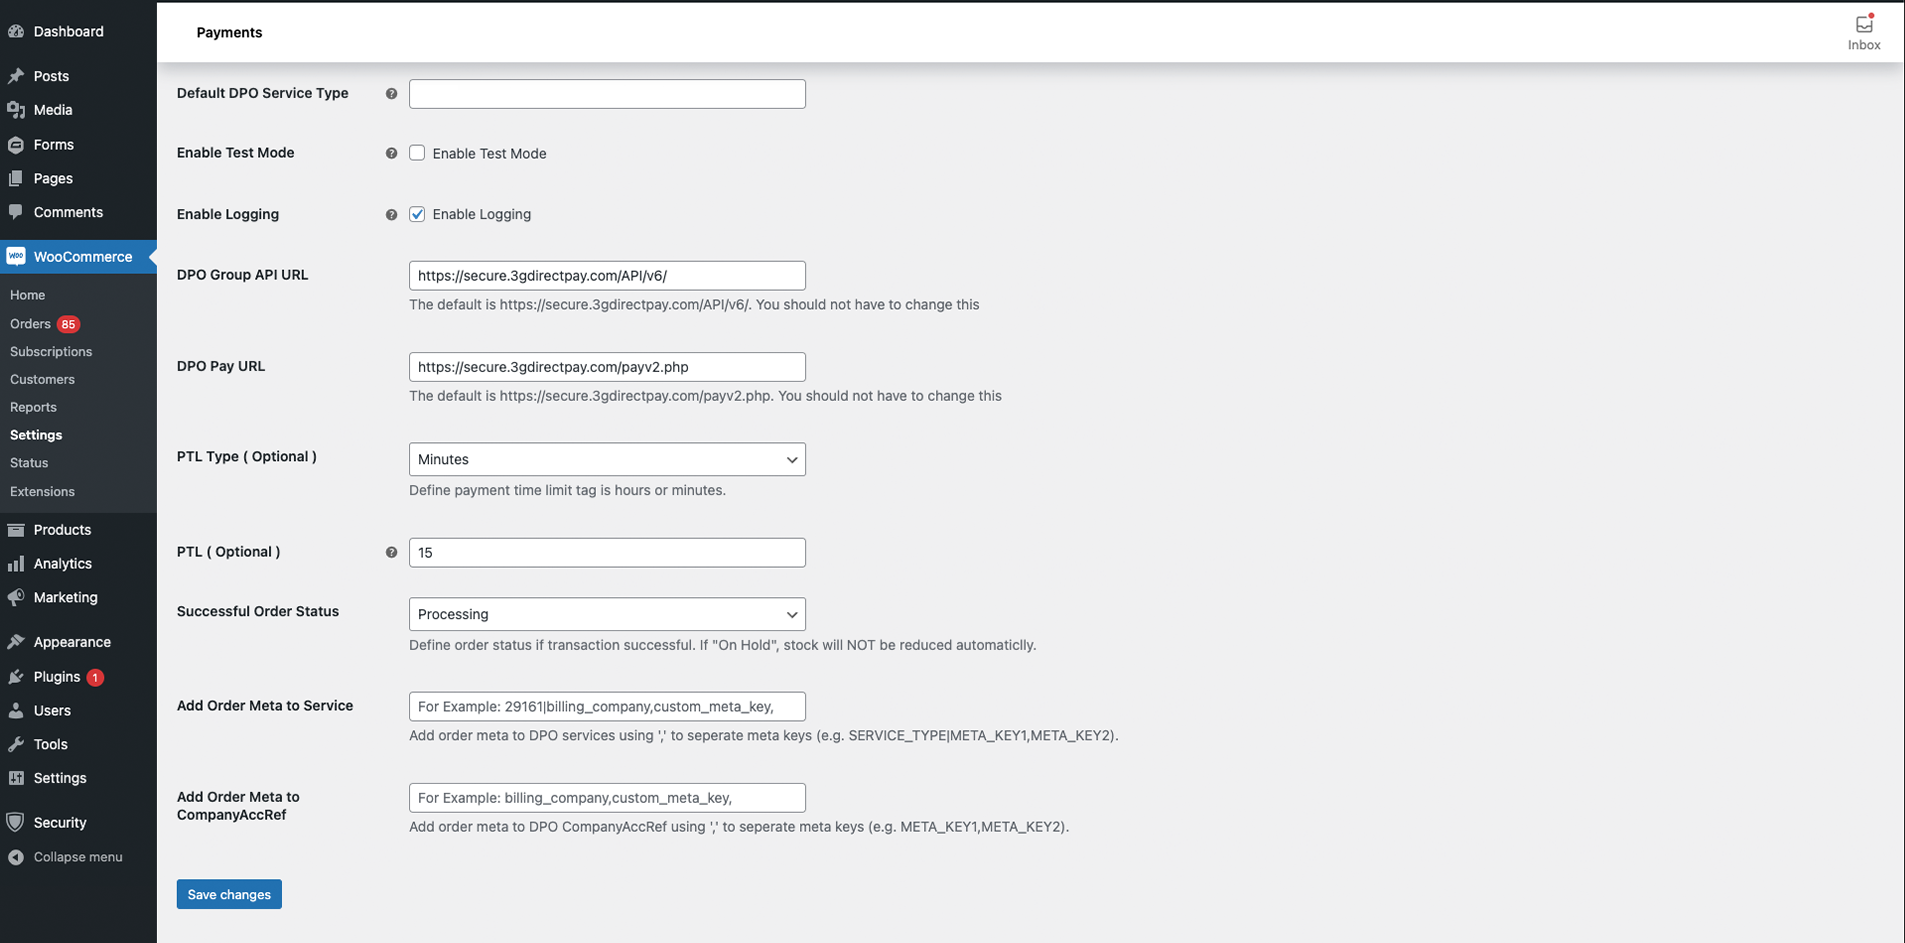1905x943 pixels.
Task: Click help icon next to Enable Logging
Action: pyautogui.click(x=391, y=215)
